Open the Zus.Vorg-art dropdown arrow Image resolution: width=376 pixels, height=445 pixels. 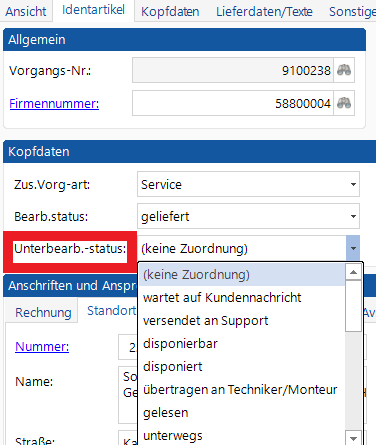[353, 184]
